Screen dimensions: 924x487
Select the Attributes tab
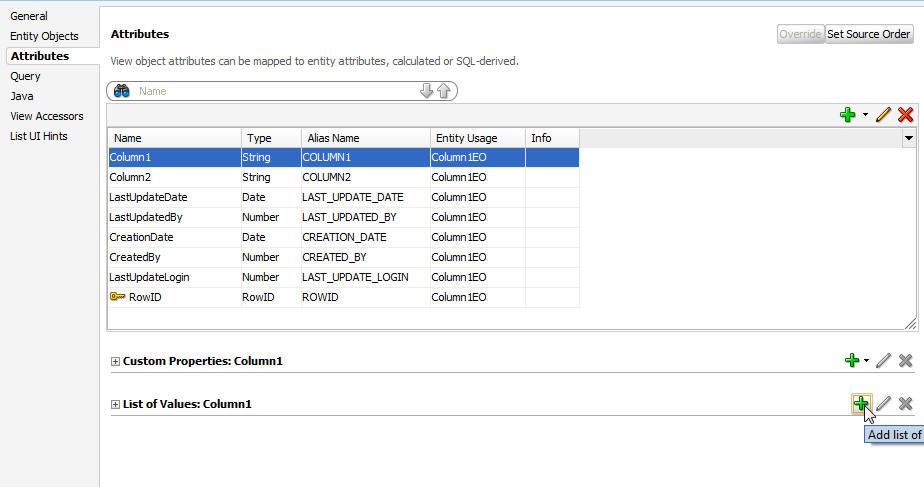tap(39, 56)
